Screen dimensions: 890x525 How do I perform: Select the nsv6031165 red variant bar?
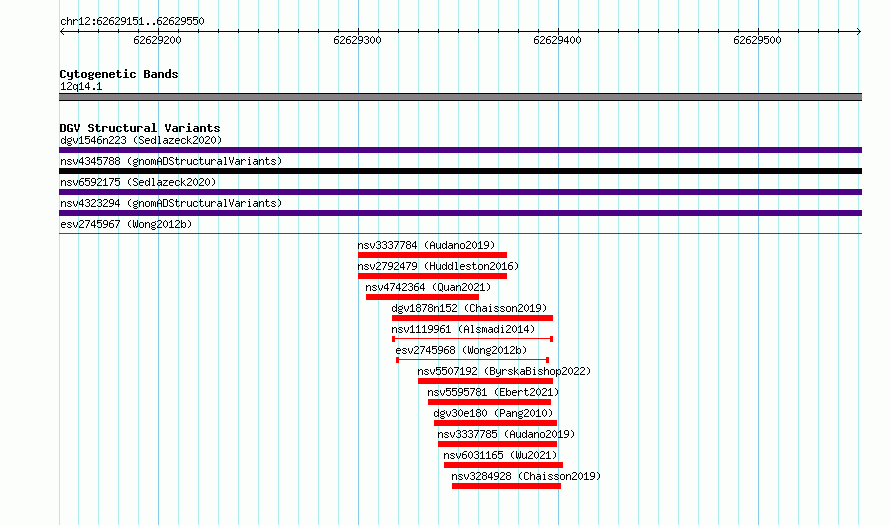click(503, 465)
